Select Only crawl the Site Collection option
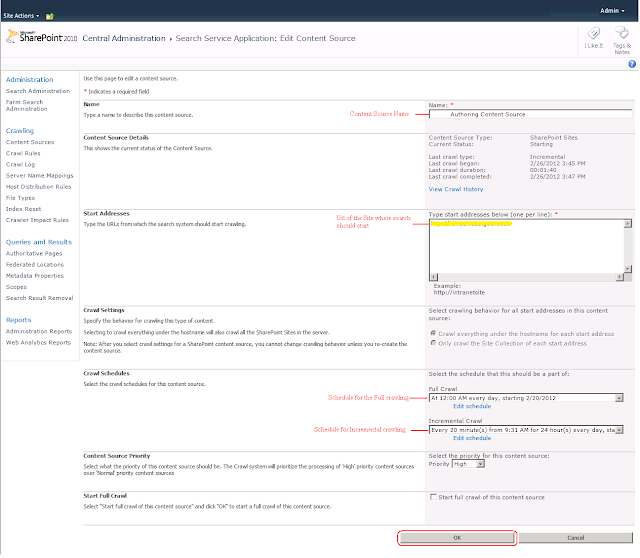Screen dimensions: 640x558 tap(432, 343)
